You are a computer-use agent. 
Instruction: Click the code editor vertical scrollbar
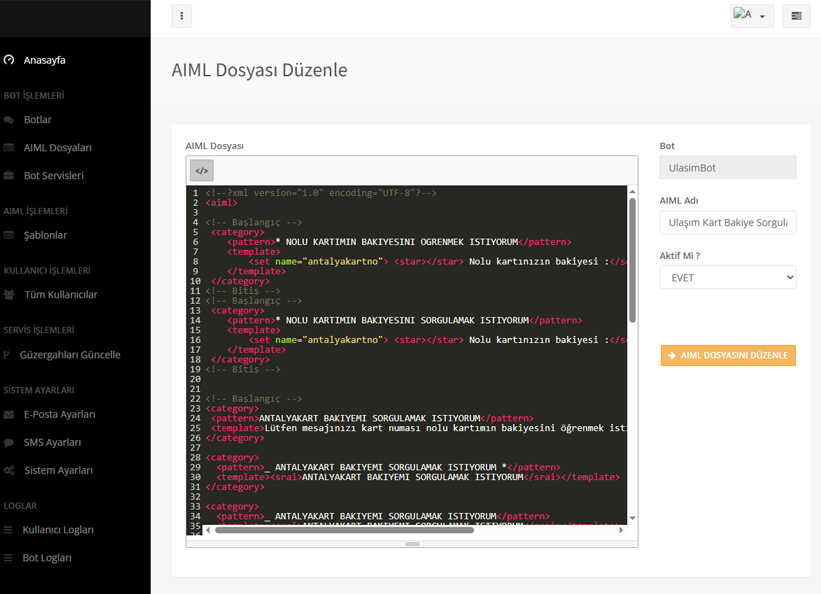(x=632, y=260)
